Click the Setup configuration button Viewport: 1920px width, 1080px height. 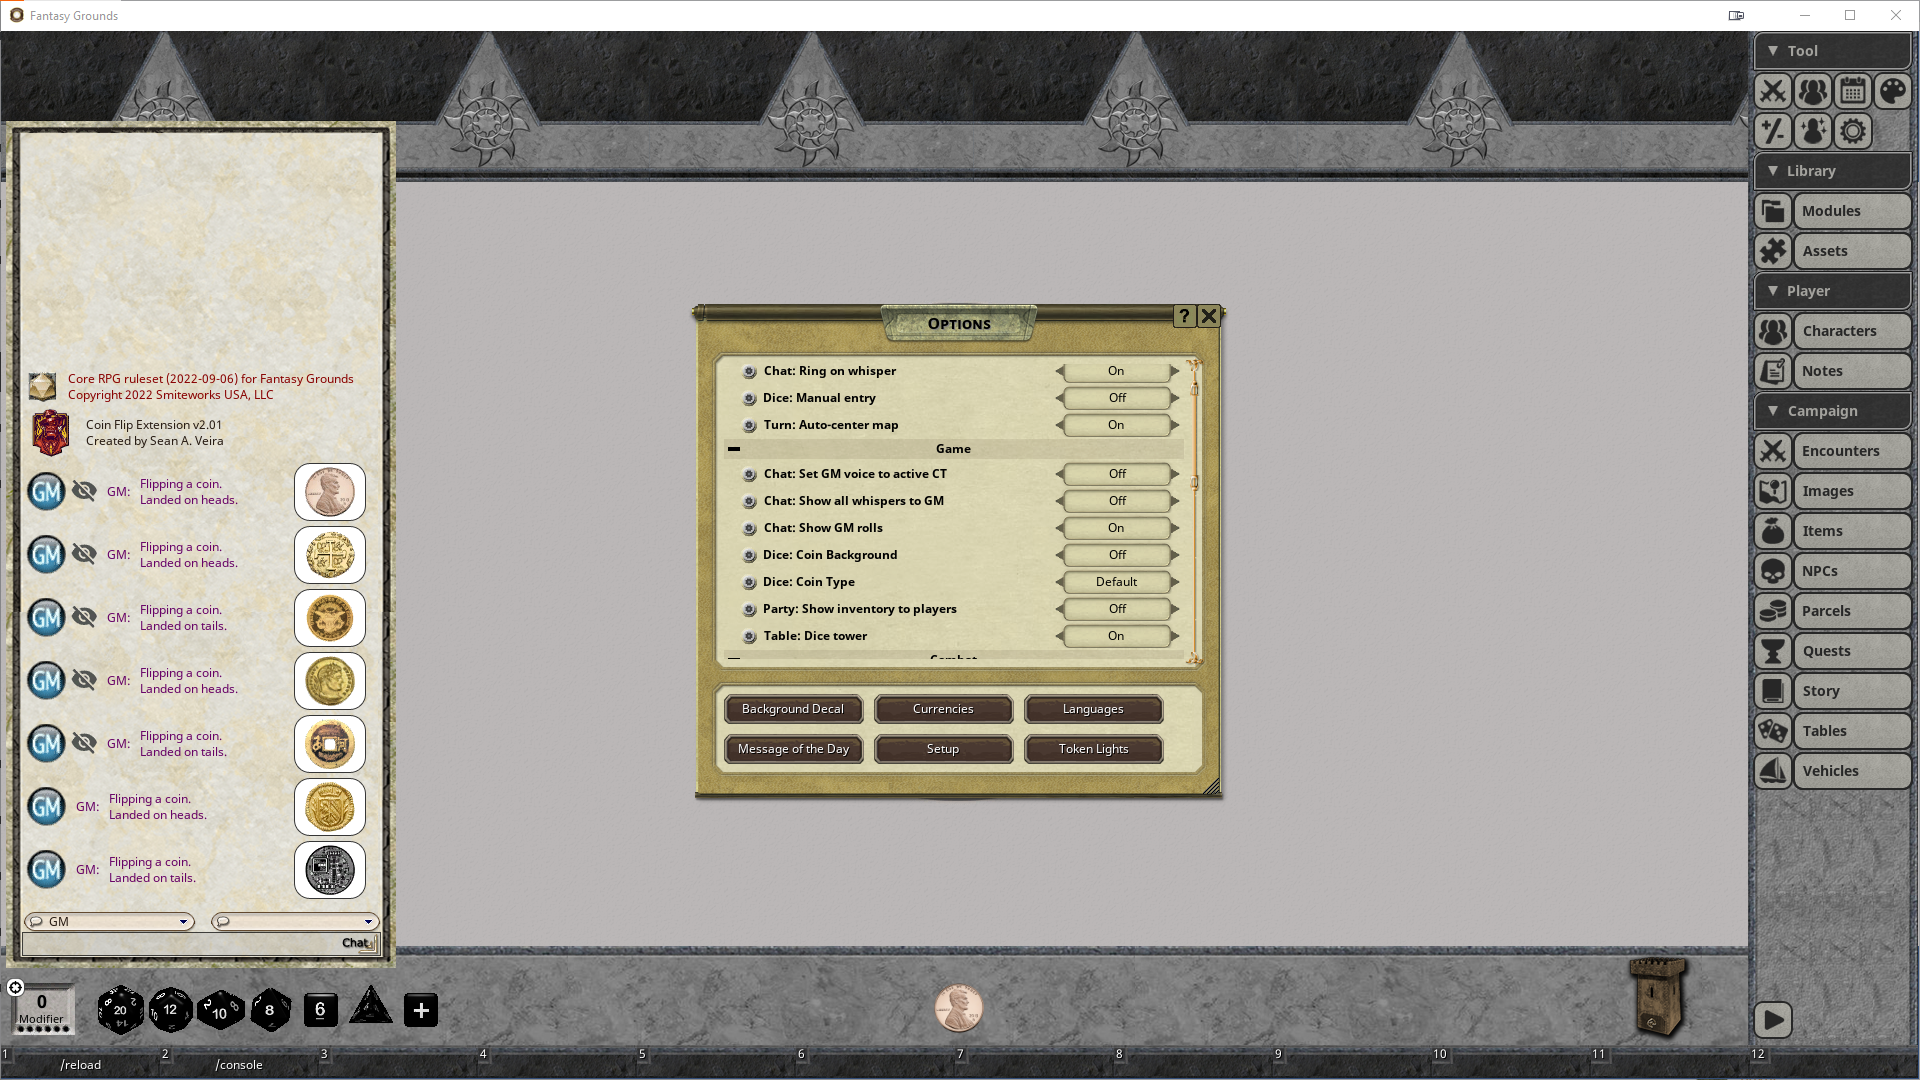tap(942, 749)
